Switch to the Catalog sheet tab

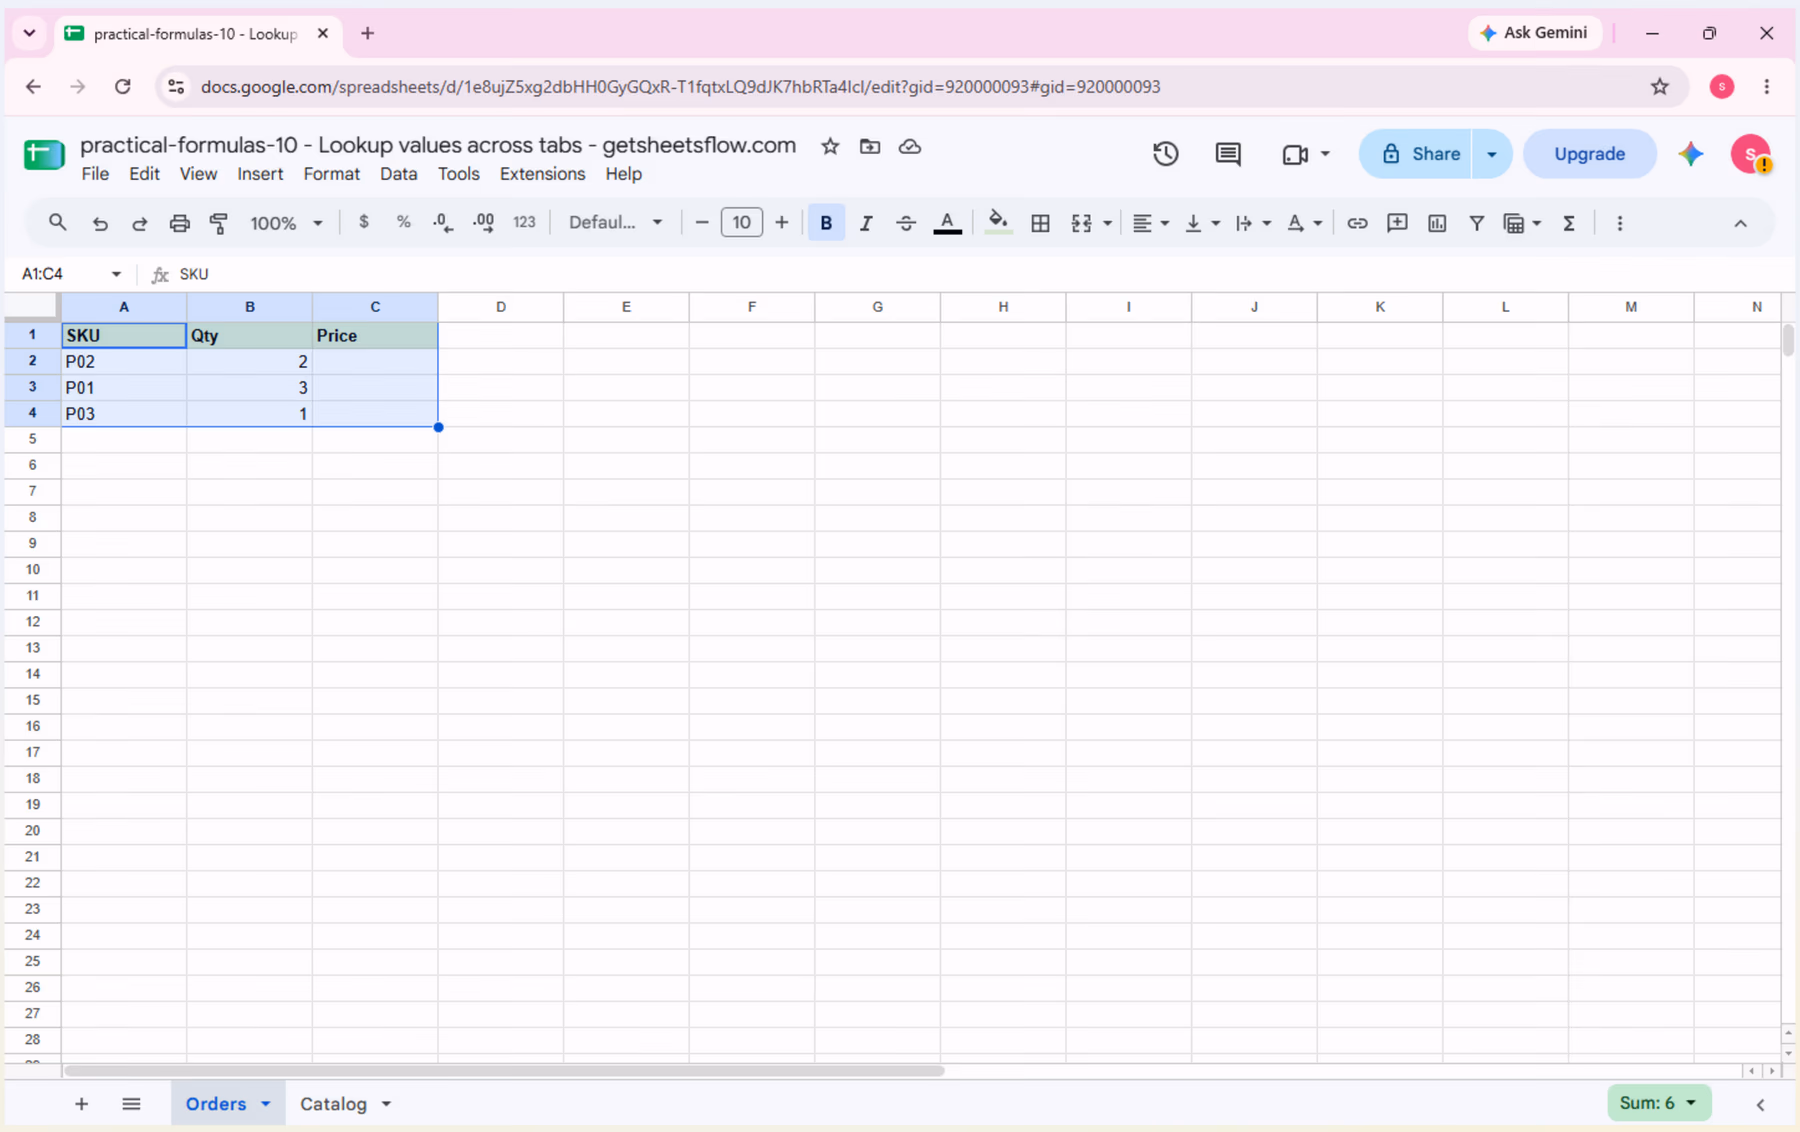coord(334,1104)
